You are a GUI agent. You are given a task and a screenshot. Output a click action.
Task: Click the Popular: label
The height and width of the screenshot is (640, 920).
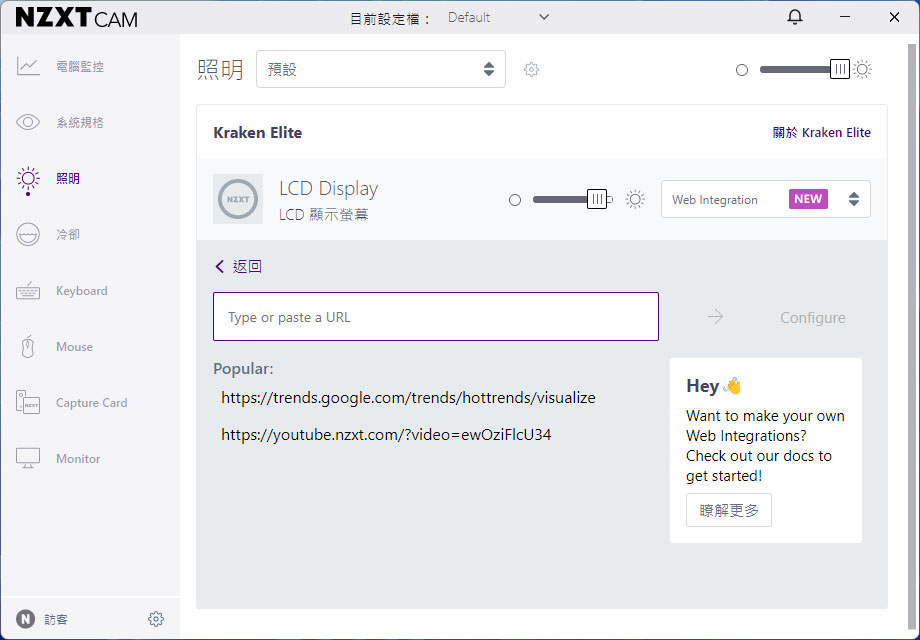click(243, 369)
